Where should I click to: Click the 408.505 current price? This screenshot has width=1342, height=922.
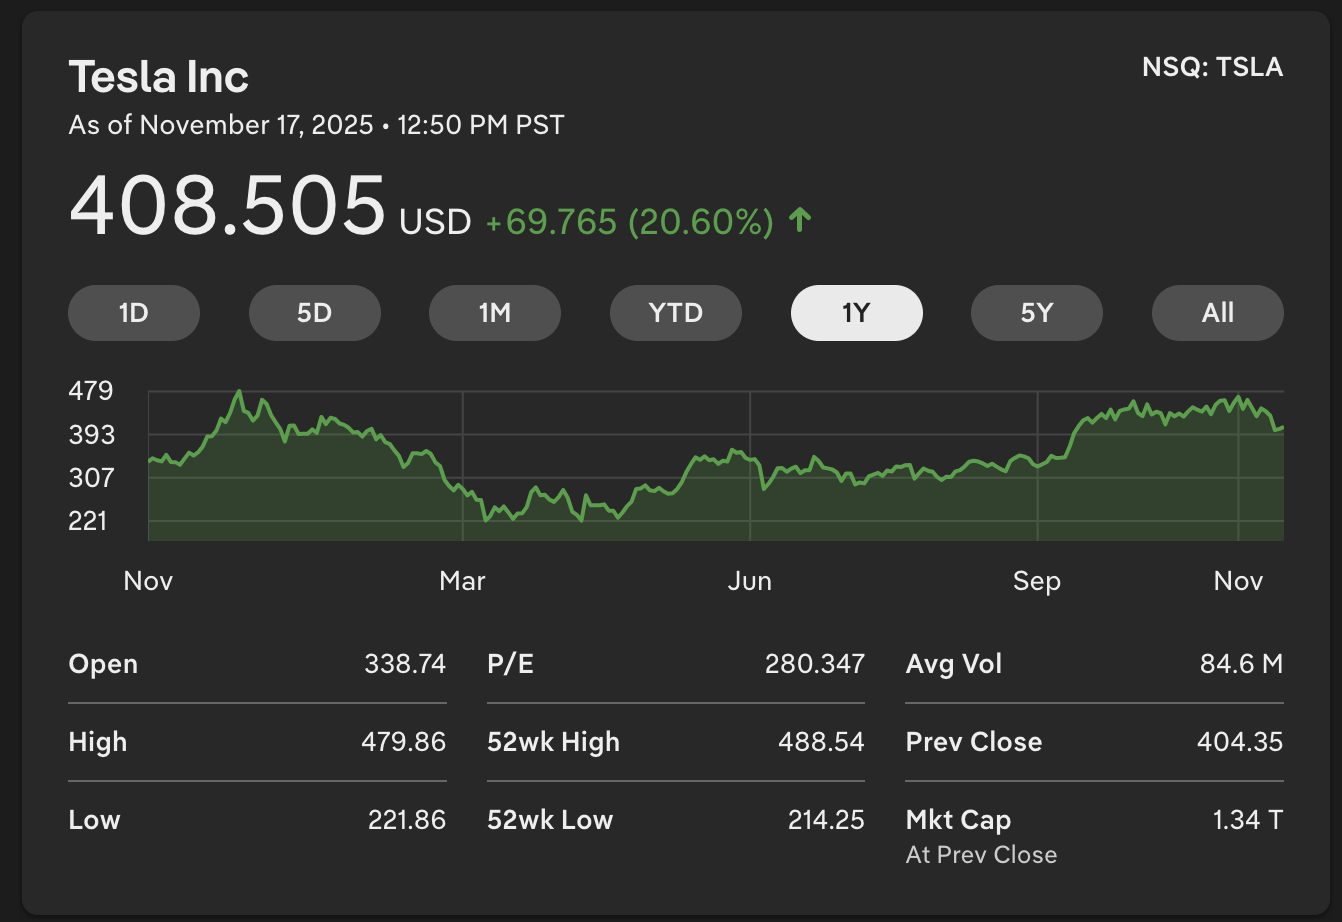pyautogui.click(x=227, y=206)
